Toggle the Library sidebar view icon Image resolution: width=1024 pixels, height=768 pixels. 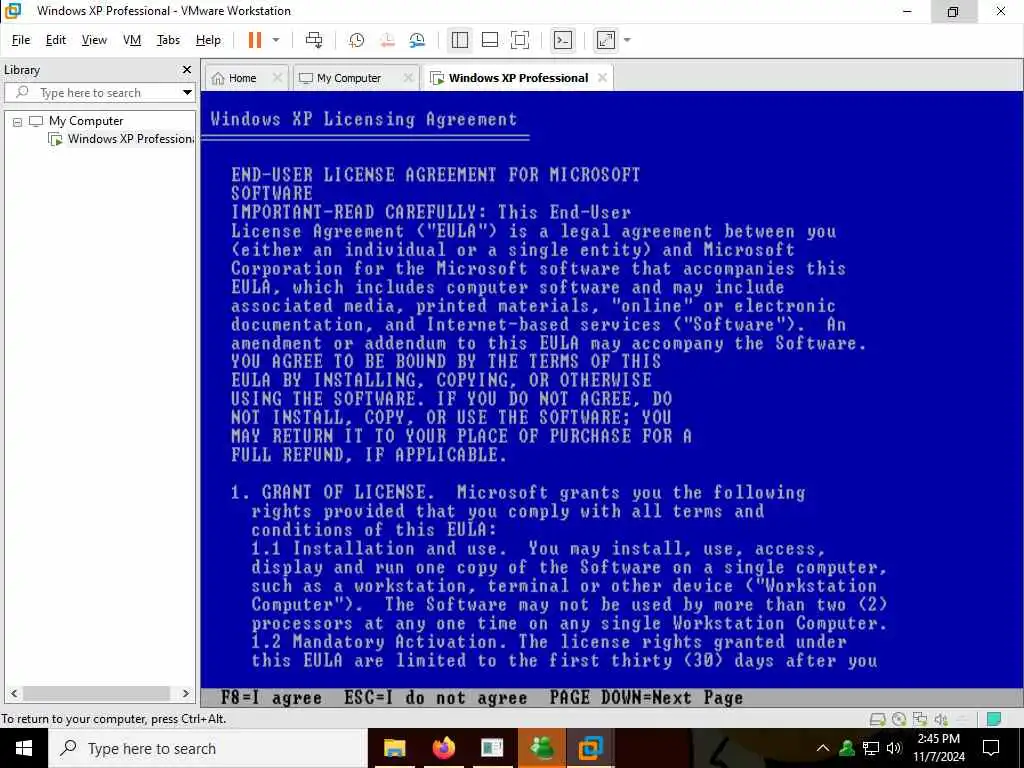click(x=460, y=40)
